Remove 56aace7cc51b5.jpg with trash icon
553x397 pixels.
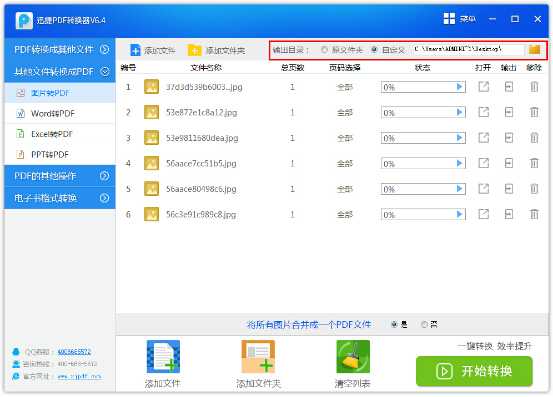click(x=534, y=163)
